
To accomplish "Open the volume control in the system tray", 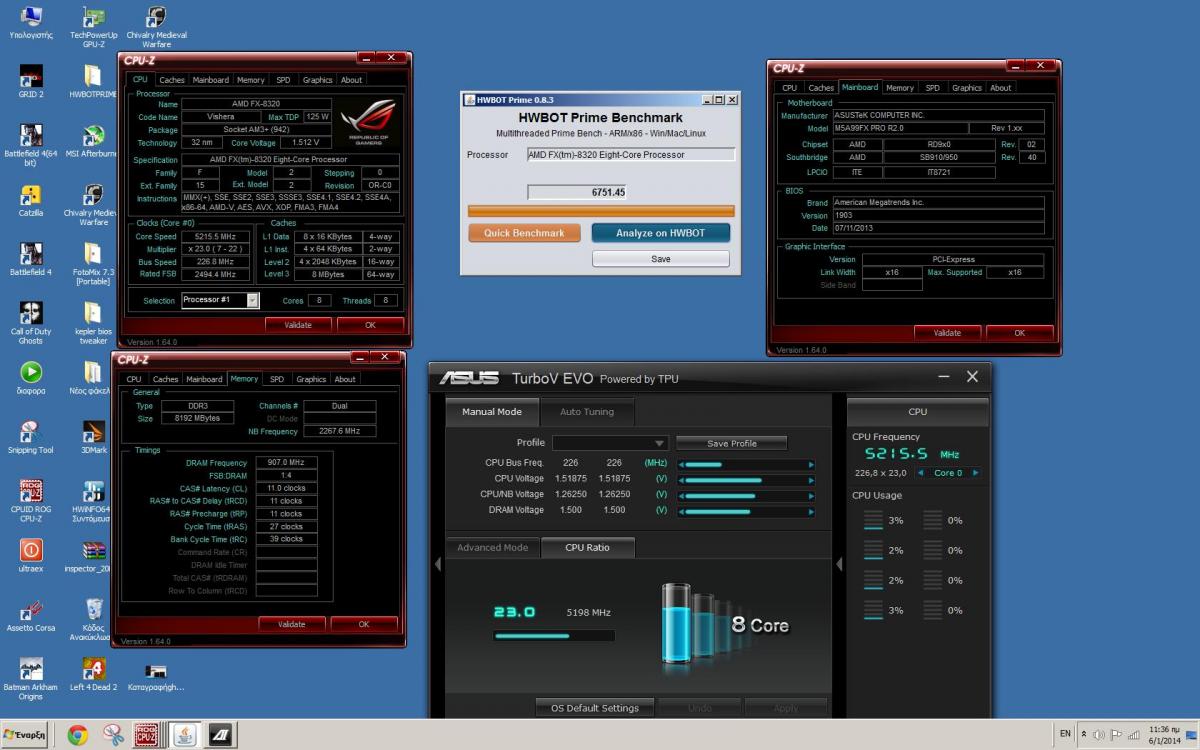I will pos(1099,735).
